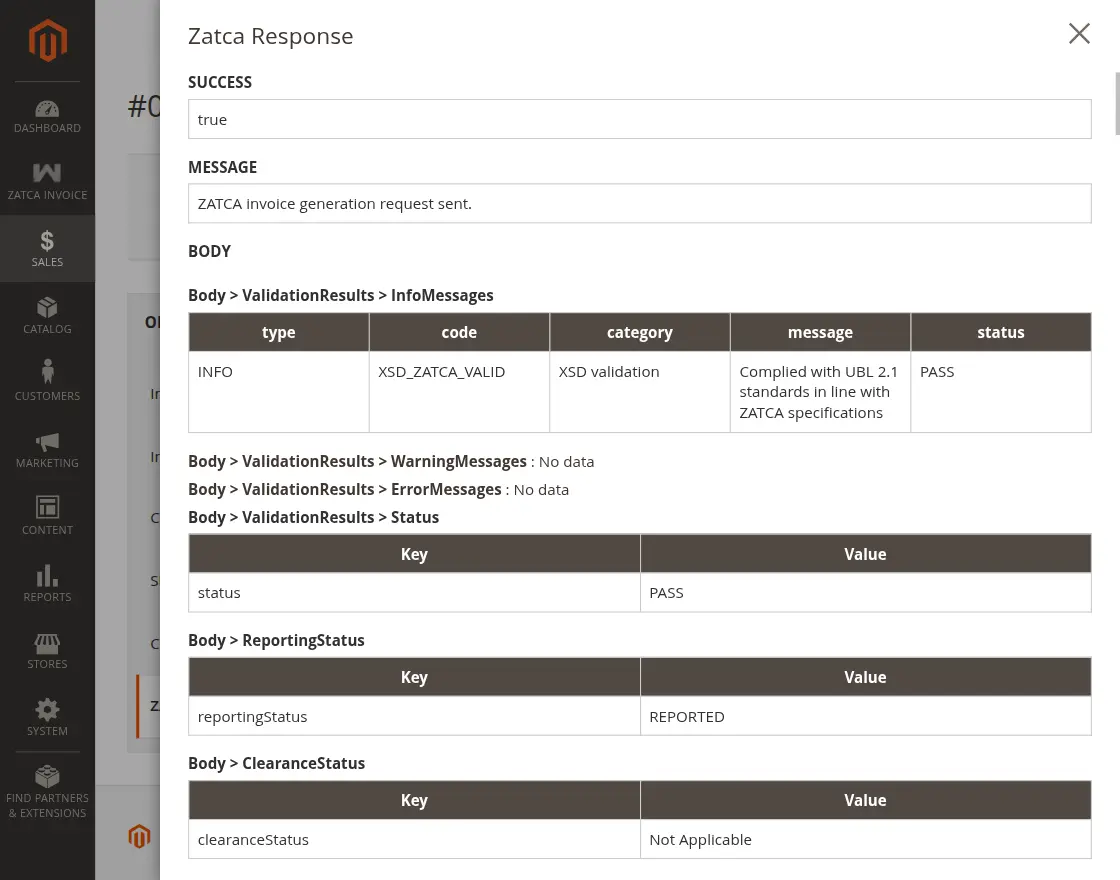Click the Key header in ReportingStatus table
1120x880 pixels.
tap(414, 677)
